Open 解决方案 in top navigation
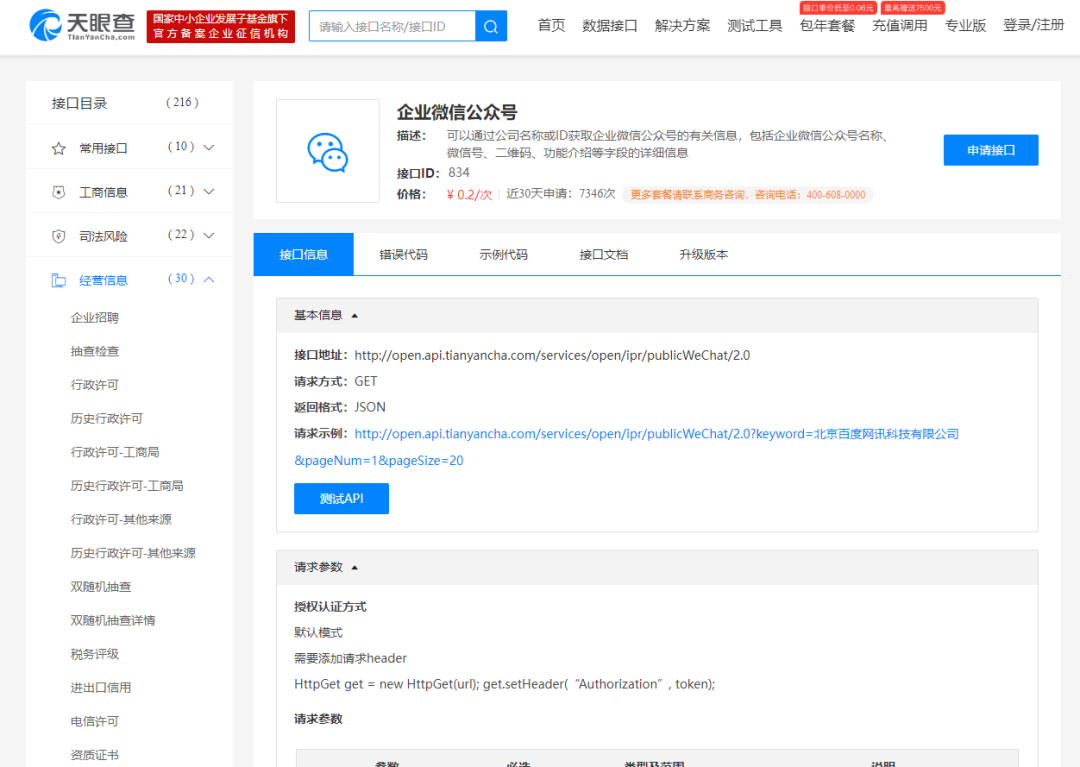 [682, 25]
